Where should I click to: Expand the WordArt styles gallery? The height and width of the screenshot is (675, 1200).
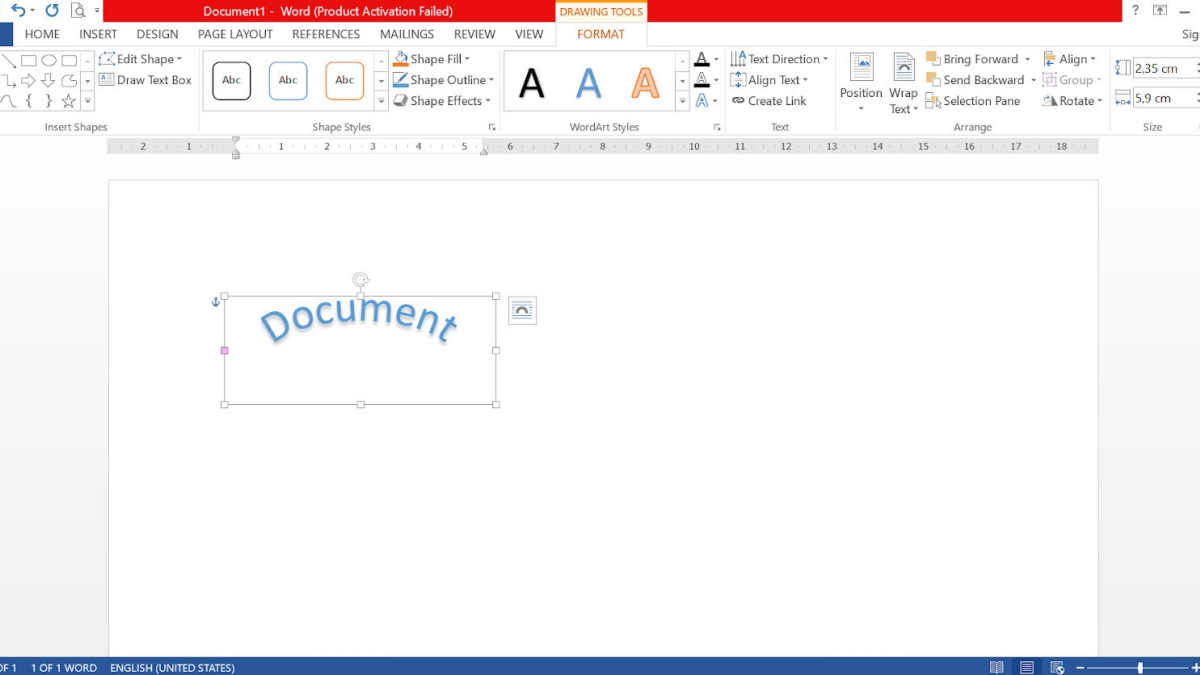click(683, 101)
